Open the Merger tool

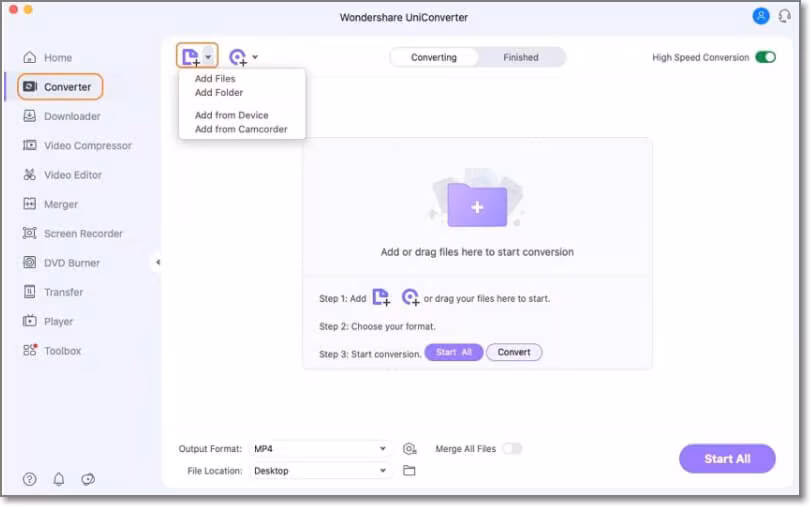click(50, 204)
